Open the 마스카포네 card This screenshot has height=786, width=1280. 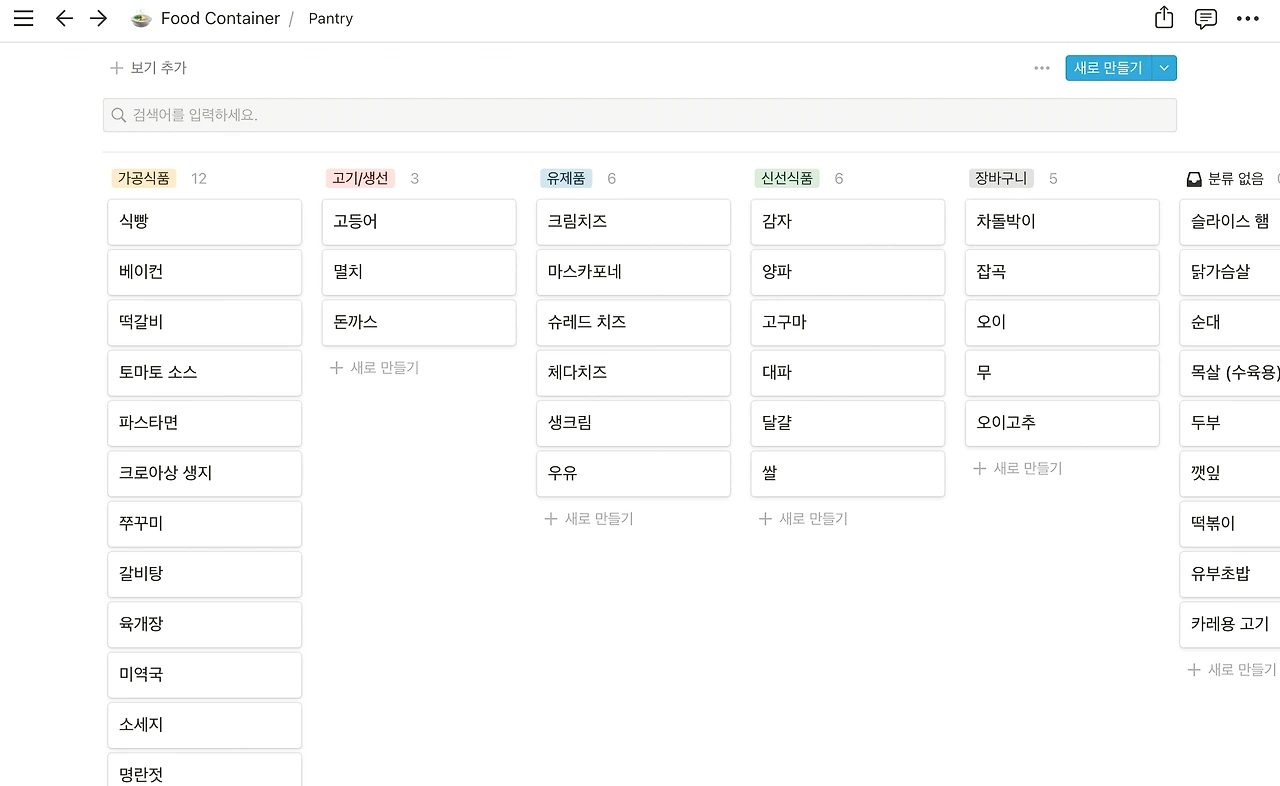tap(633, 272)
